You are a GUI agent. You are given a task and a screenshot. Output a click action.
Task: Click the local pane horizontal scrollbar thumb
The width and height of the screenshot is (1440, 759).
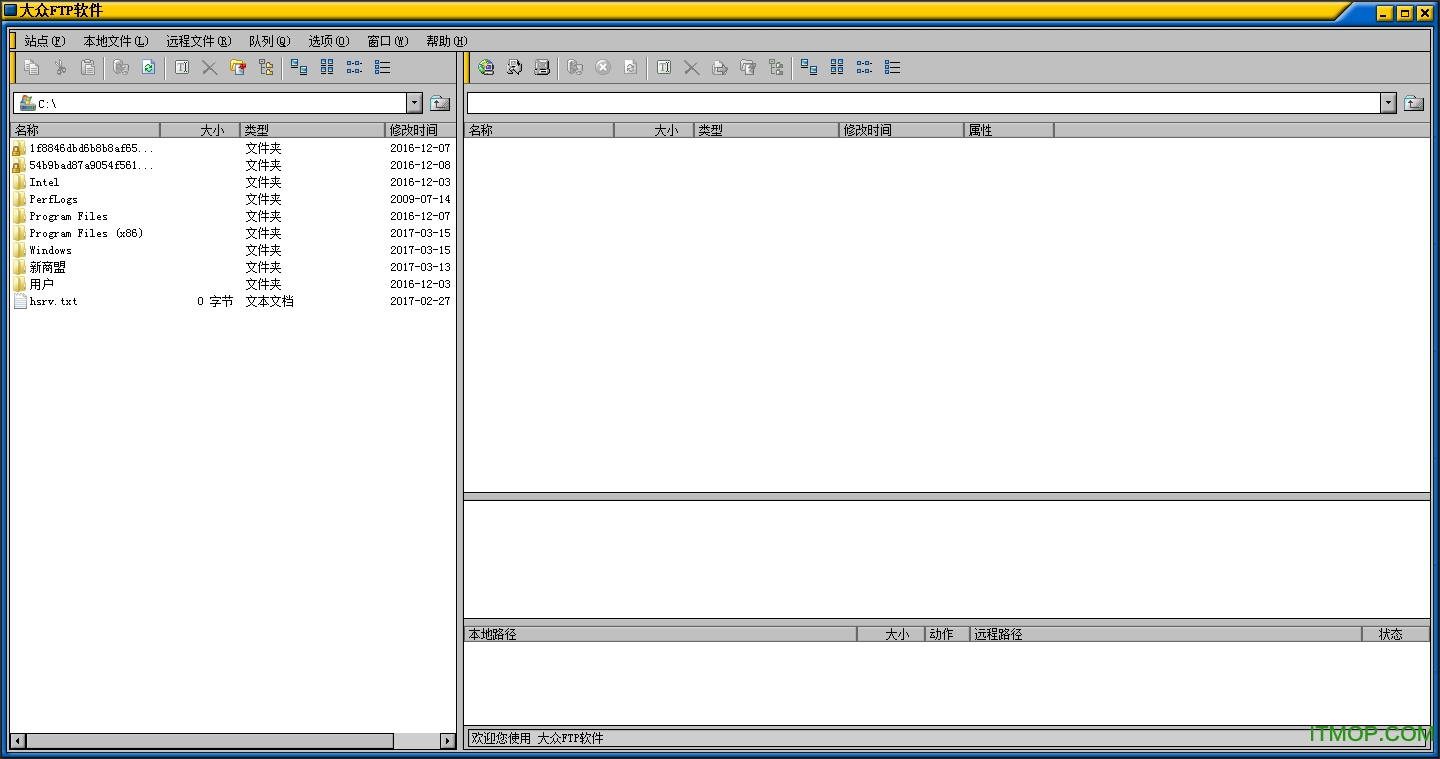click(210, 741)
